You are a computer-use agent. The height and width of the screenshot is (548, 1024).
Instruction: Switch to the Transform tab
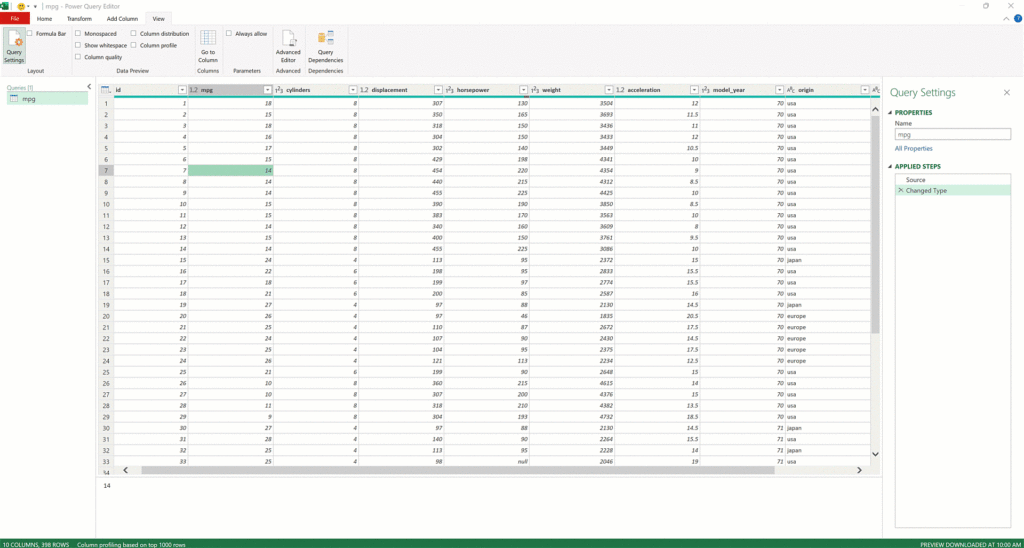click(x=79, y=18)
